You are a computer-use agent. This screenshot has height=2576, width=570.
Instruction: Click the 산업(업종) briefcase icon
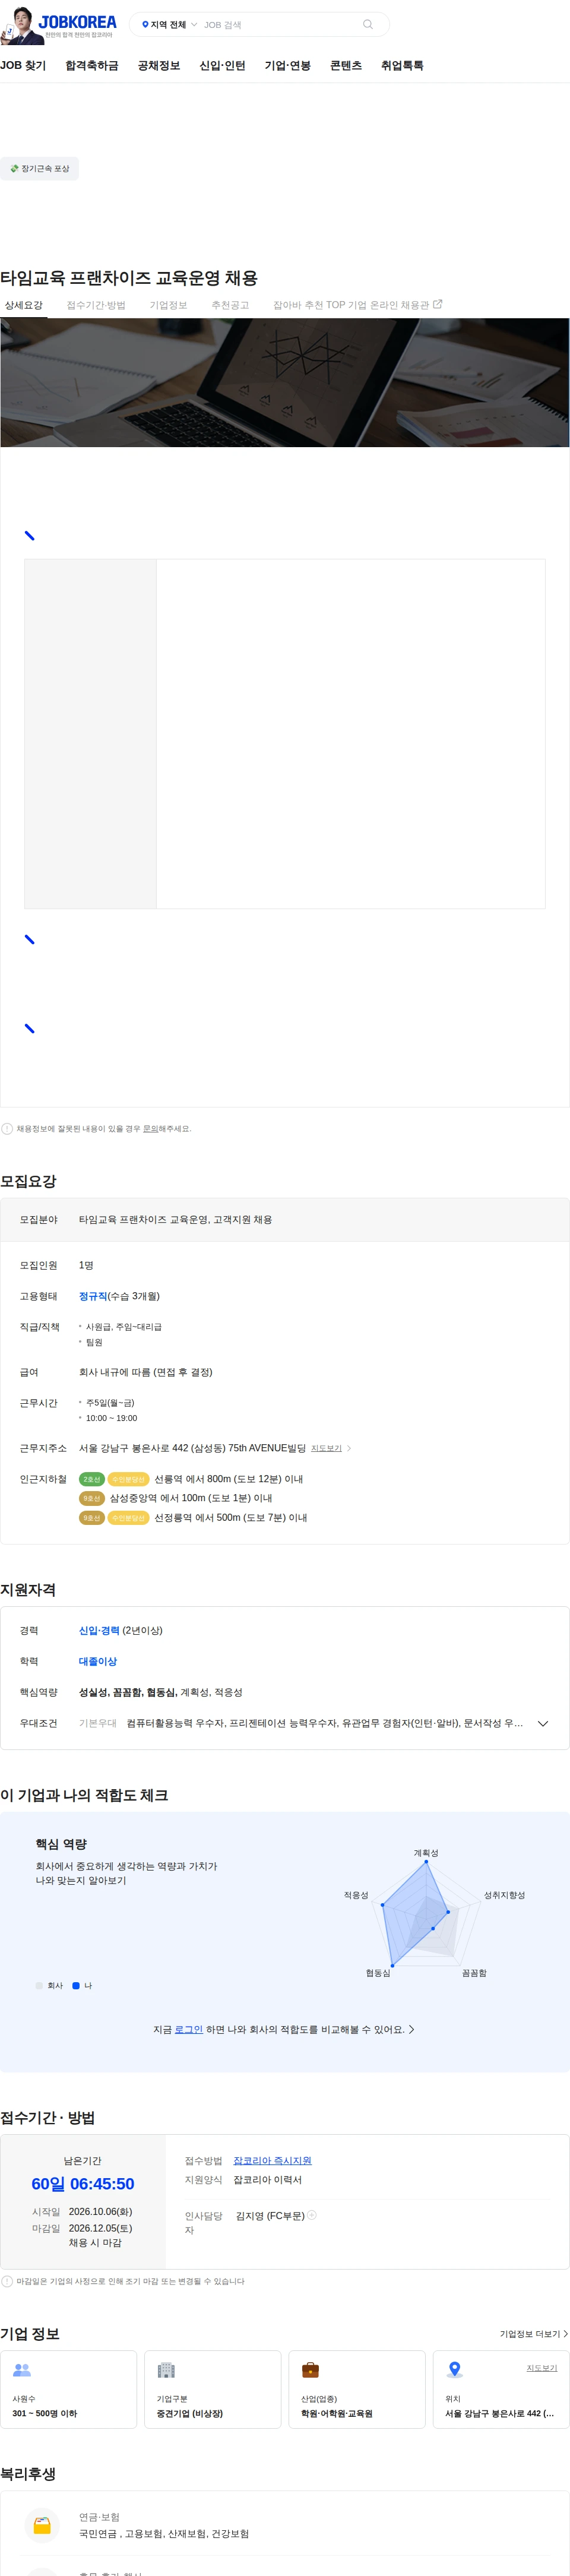click(310, 2370)
